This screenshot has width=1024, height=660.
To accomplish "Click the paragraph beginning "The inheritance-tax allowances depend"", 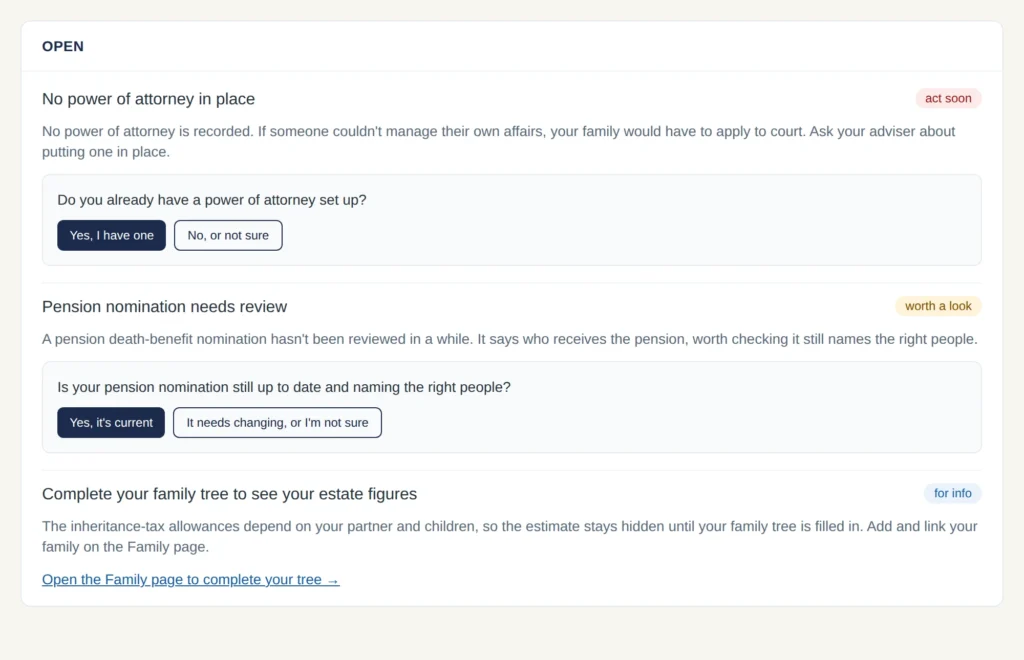I will pyautogui.click(x=510, y=537).
